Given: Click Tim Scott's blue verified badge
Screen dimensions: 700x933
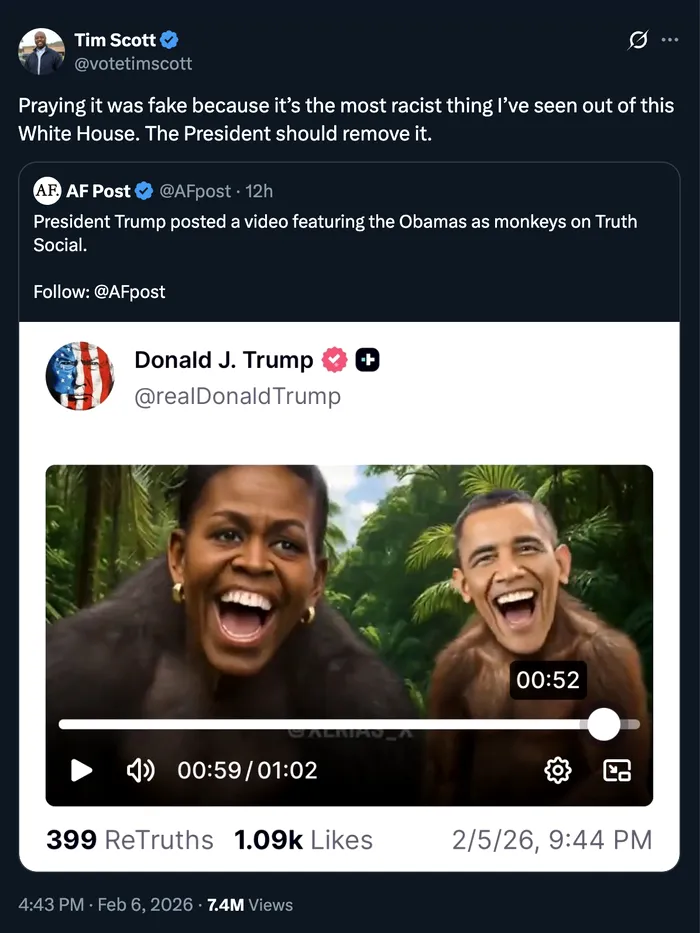Looking at the screenshot, I should pyautogui.click(x=170, y=40).
